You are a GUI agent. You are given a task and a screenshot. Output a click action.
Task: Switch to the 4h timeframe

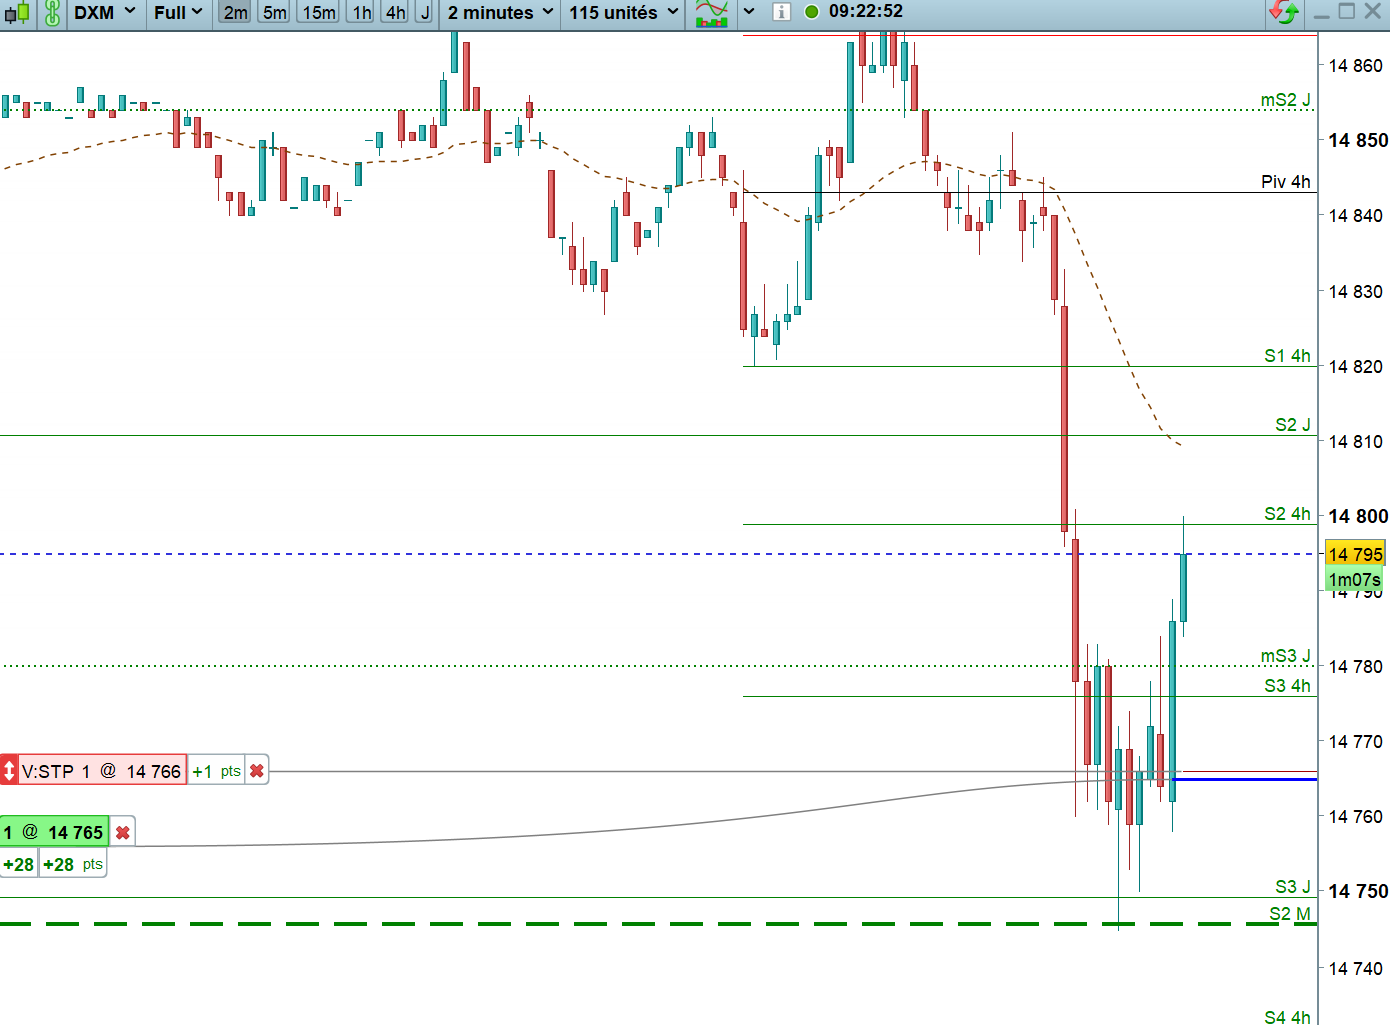(396, 13)
